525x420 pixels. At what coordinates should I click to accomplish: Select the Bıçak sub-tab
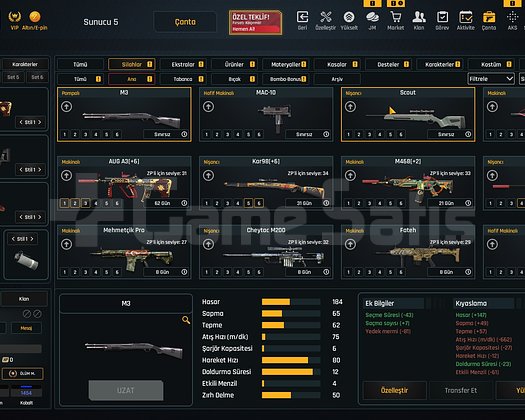[234, 79]
